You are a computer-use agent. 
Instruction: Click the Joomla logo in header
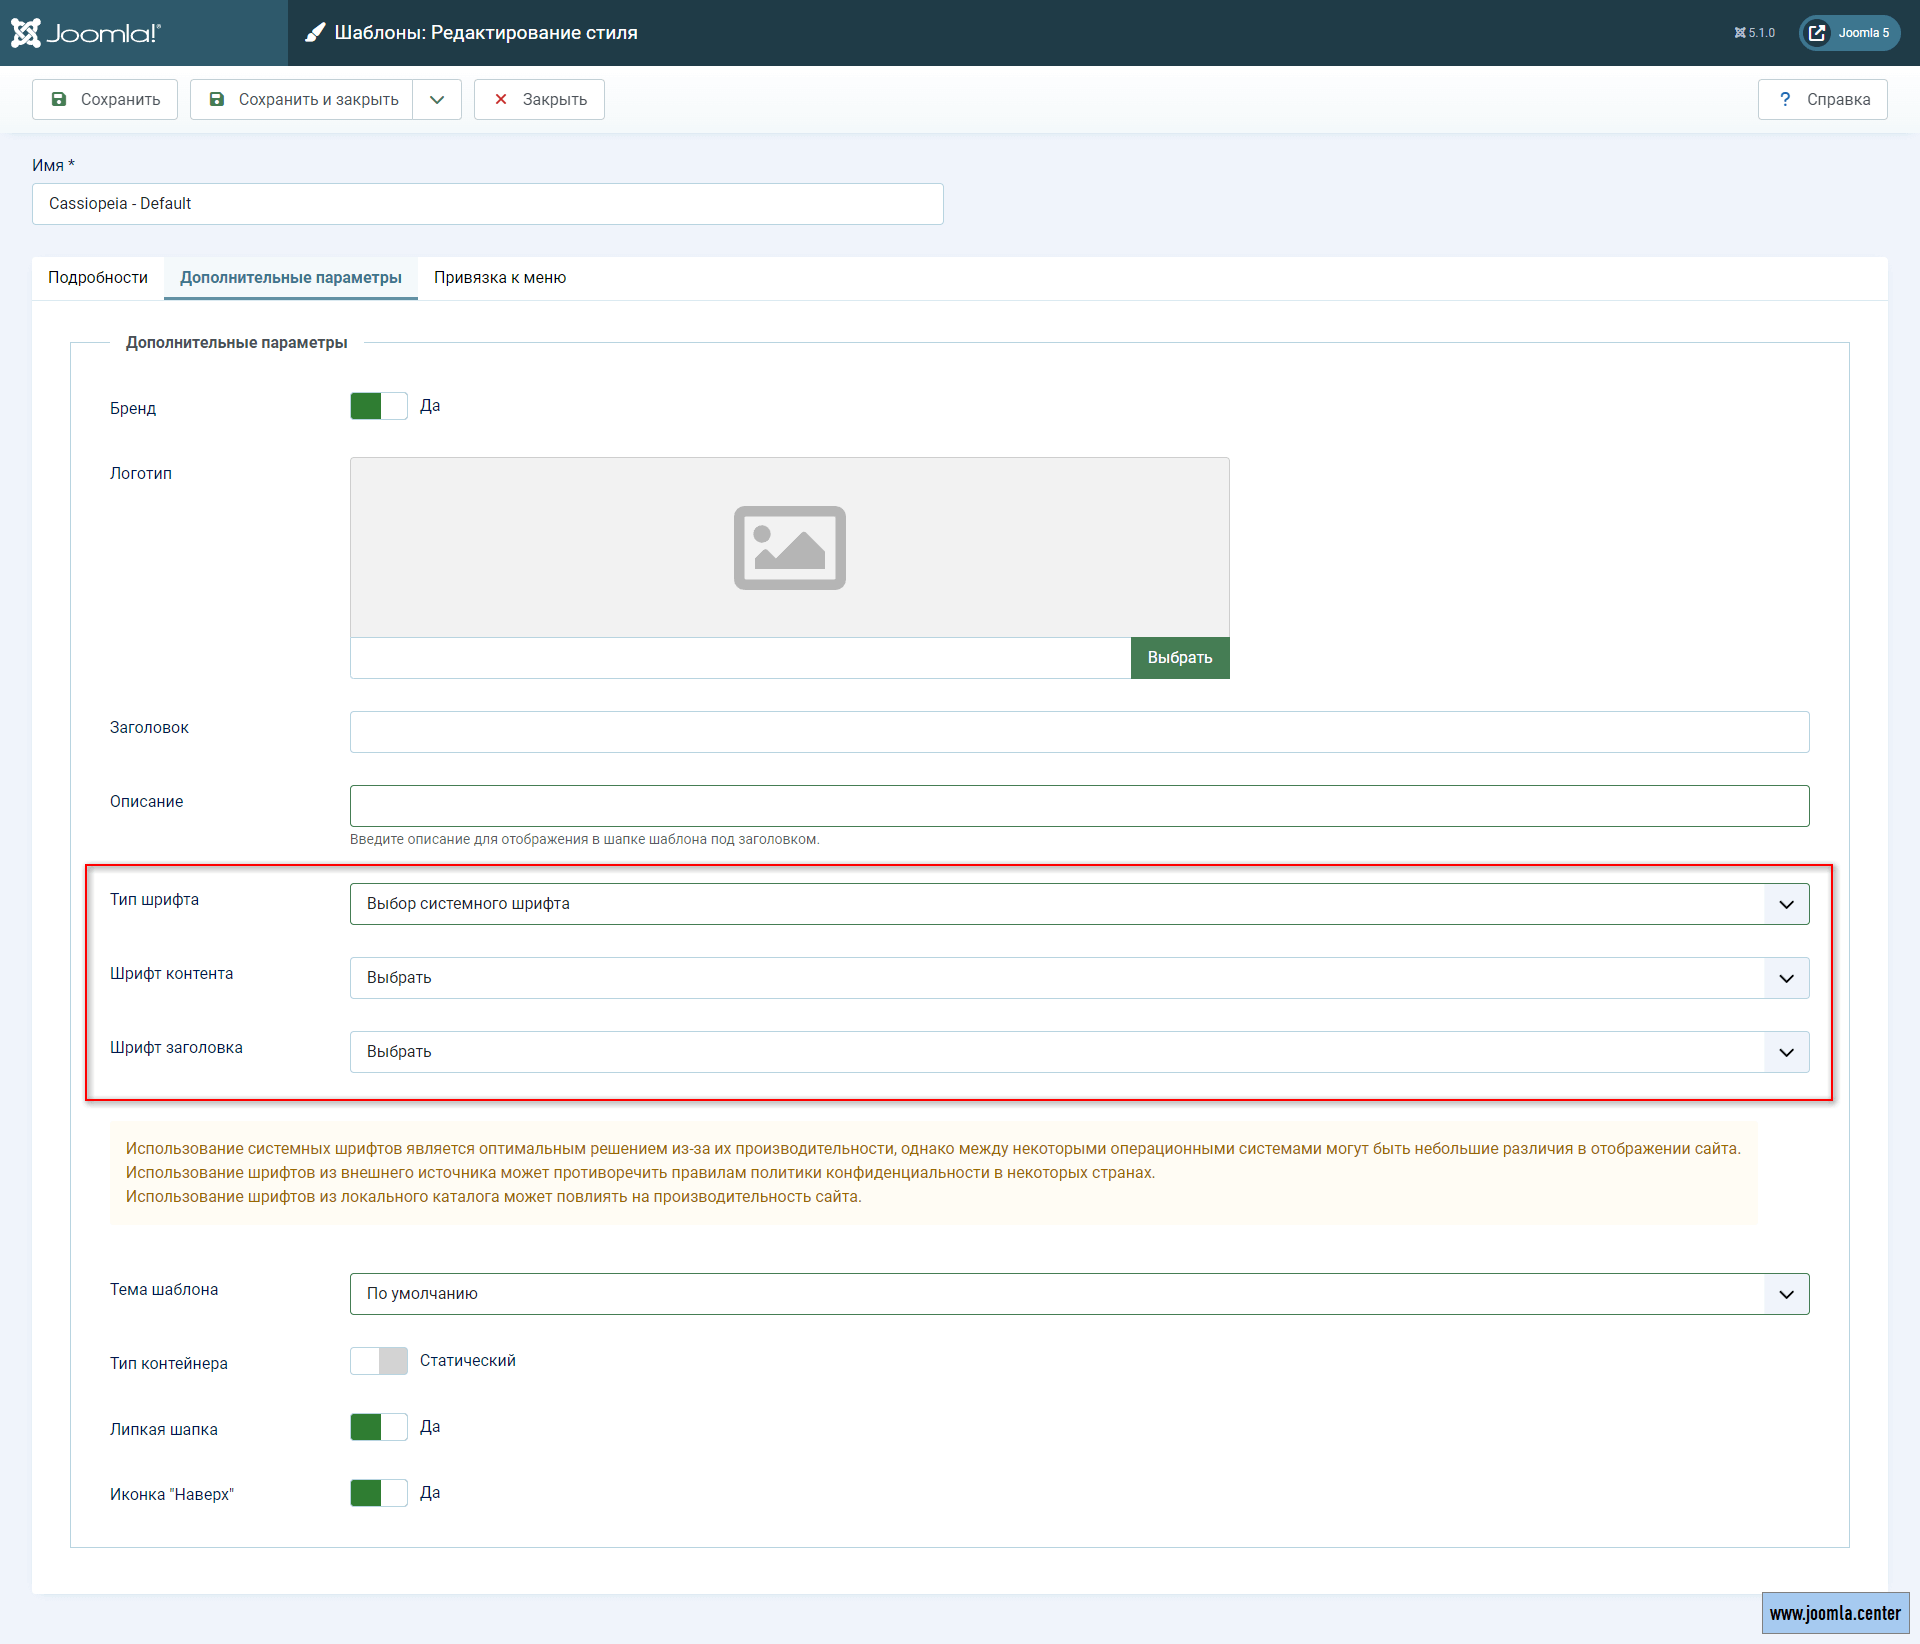click(86, 33)
